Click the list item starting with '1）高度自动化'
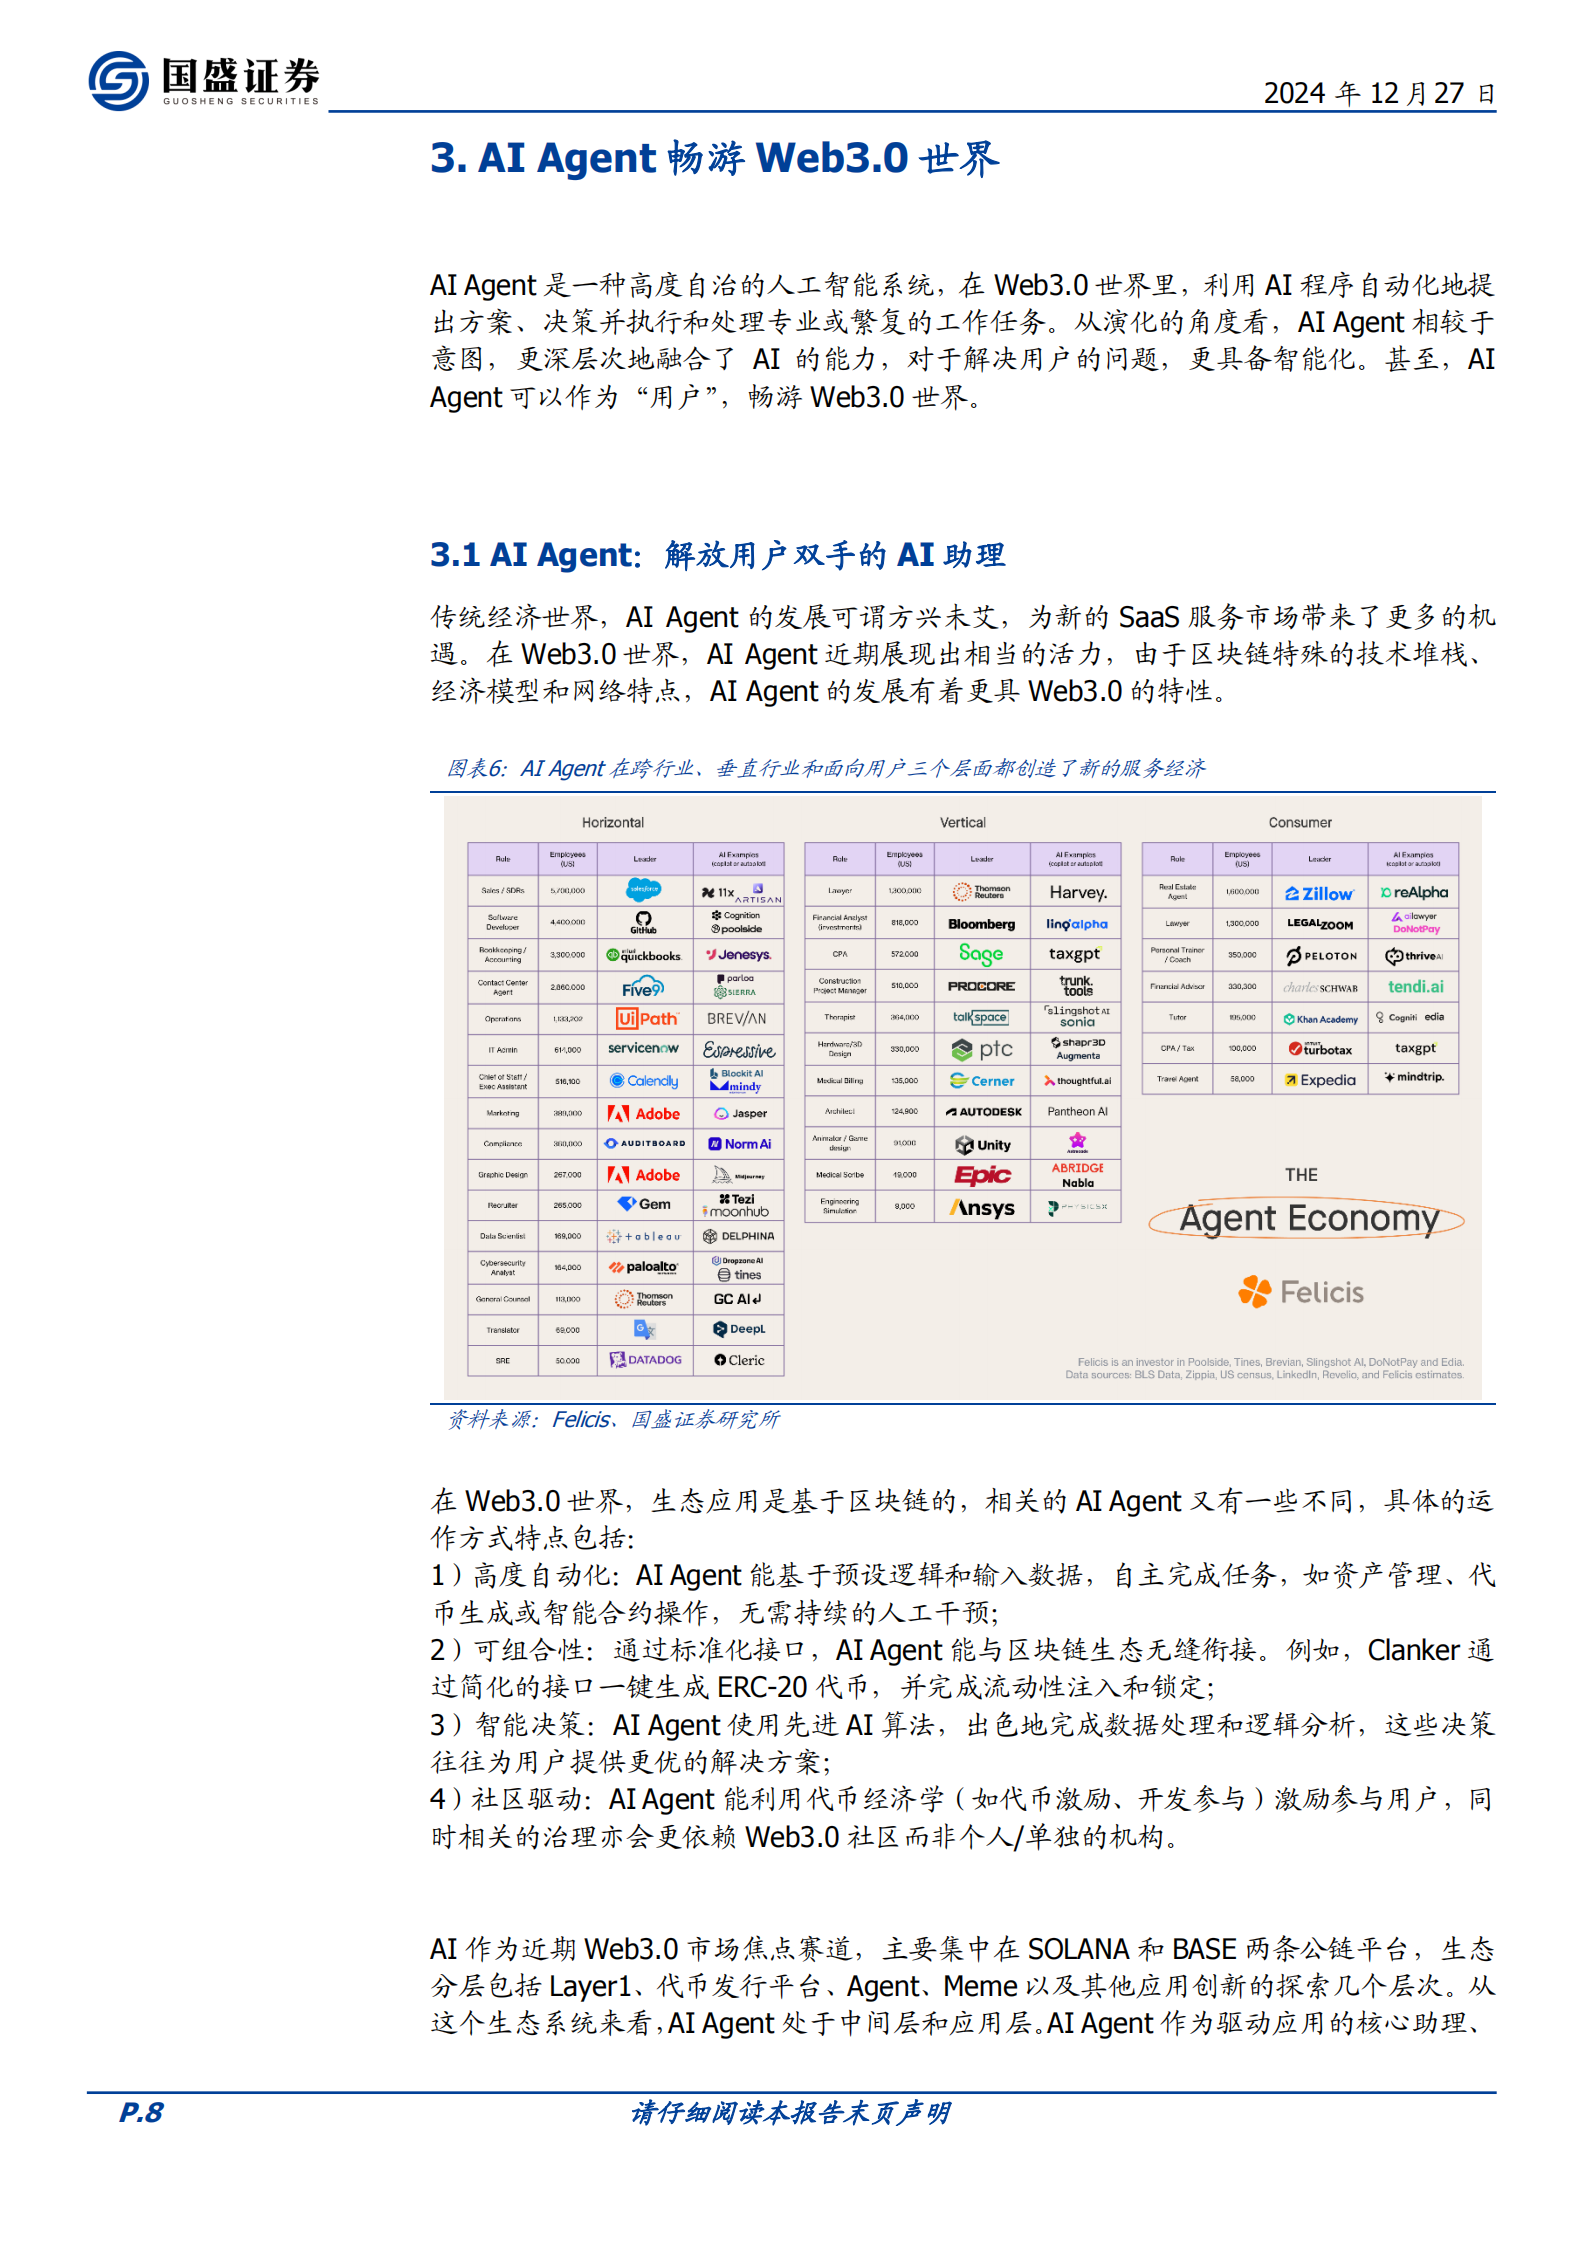 [962, 1593]
